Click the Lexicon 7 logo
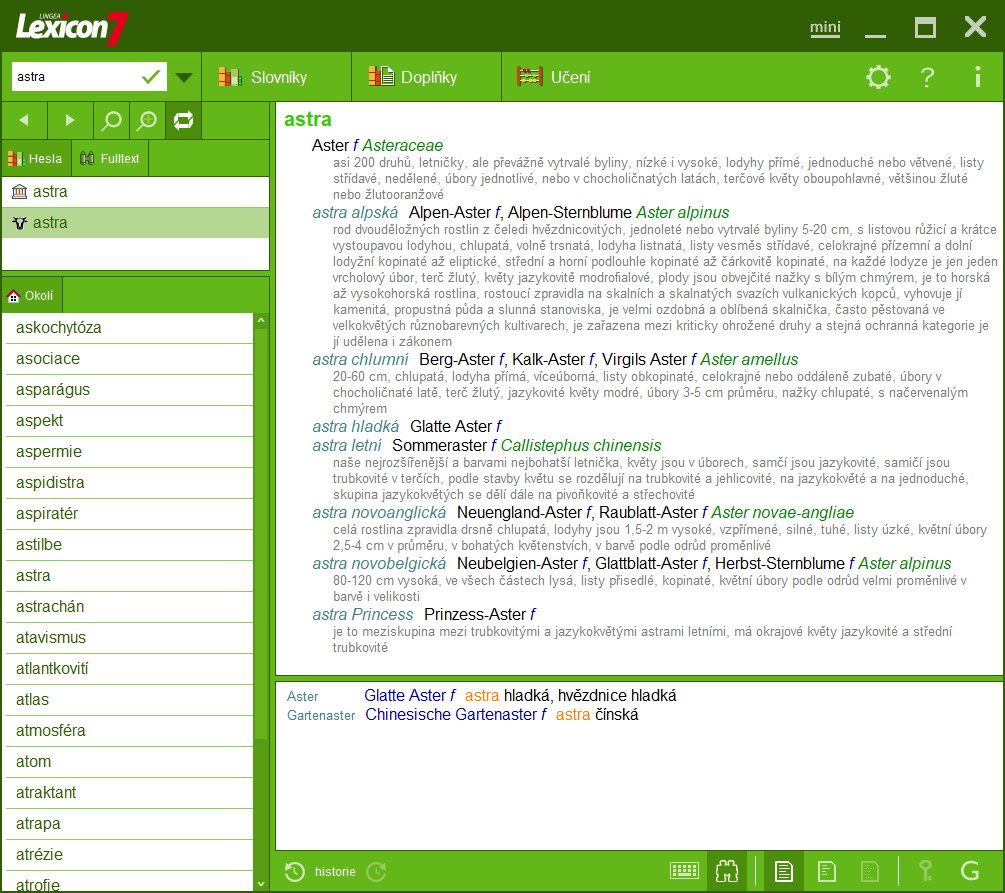 click(72, 28)
